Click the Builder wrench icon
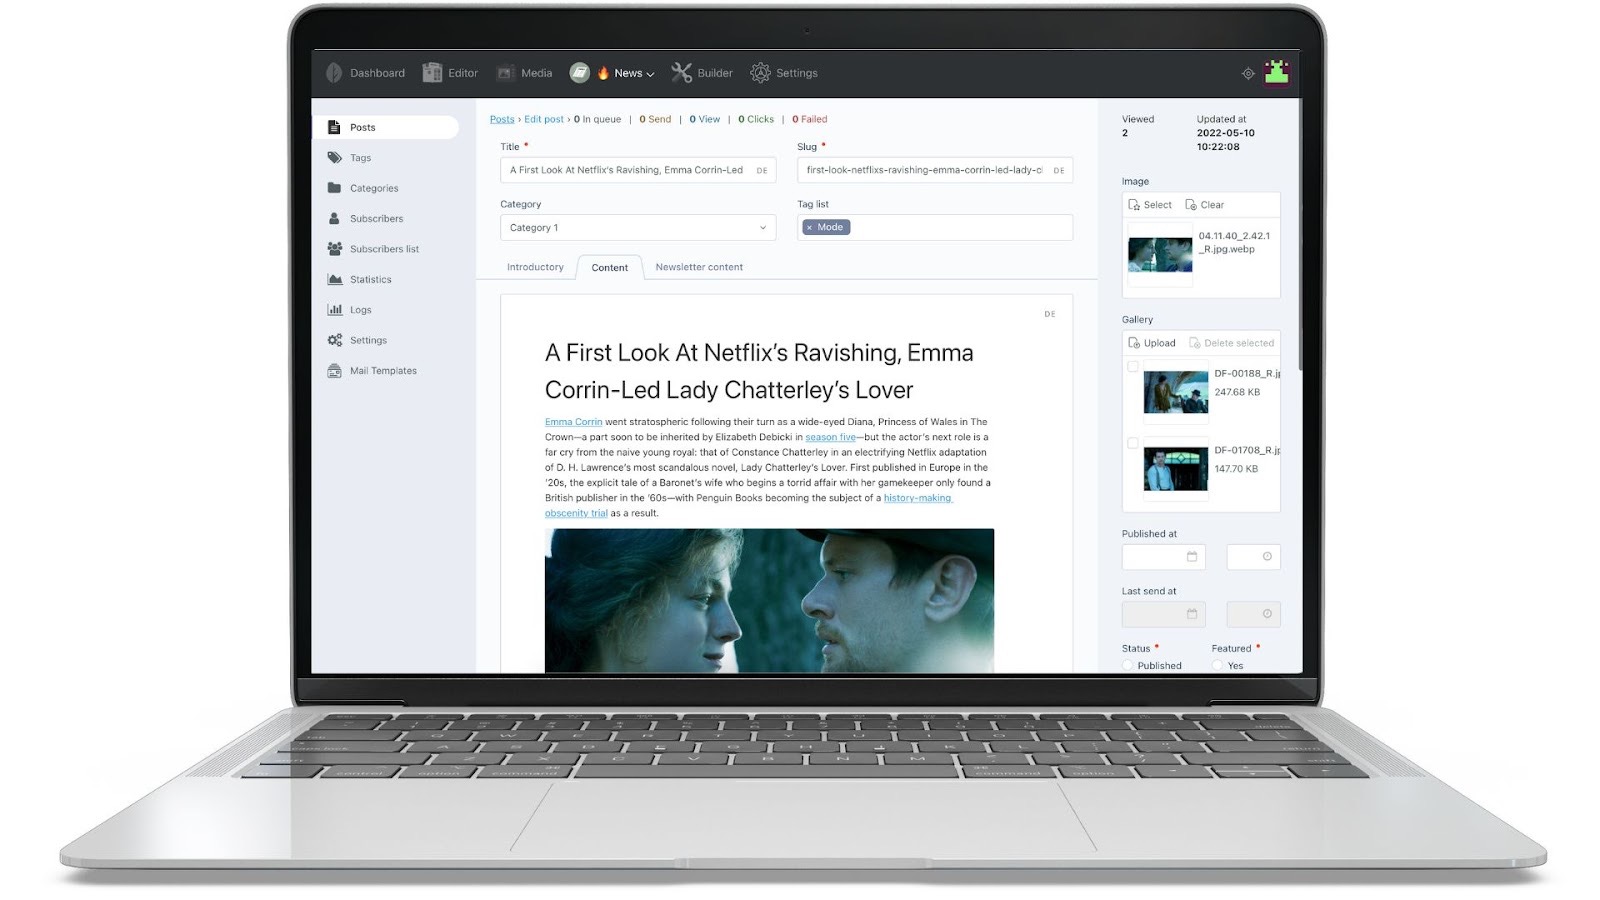 point(681,73)
